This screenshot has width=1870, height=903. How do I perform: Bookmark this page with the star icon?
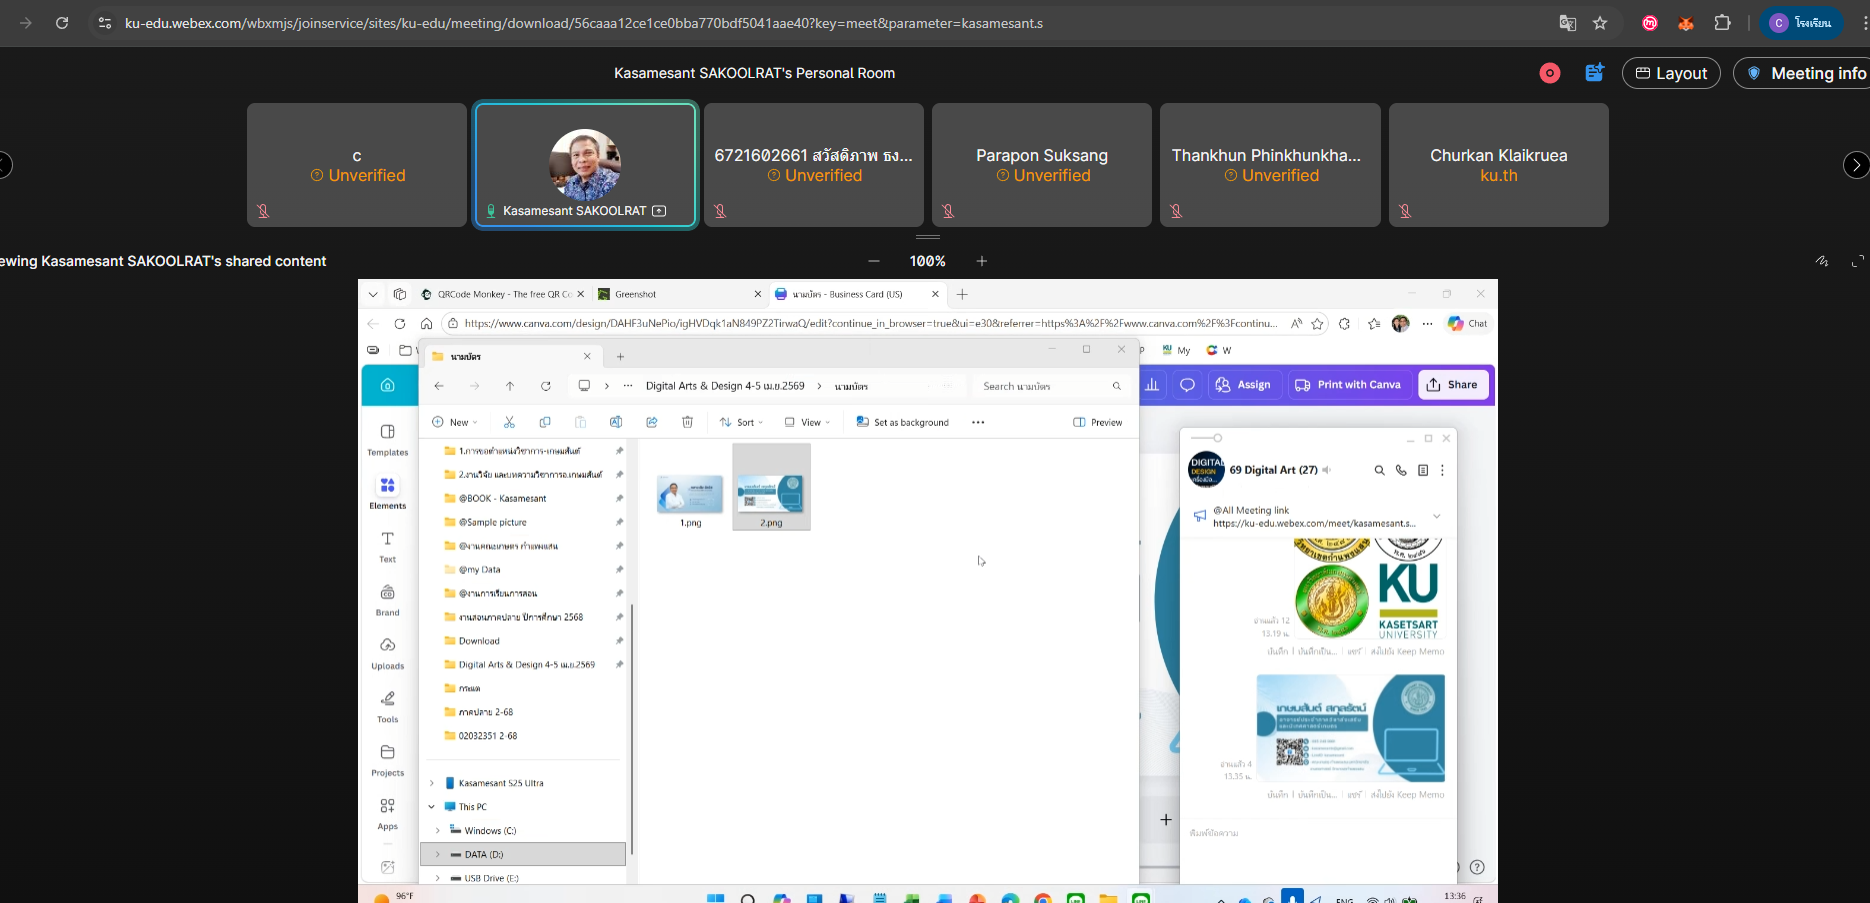click(x=1600, y=23)
